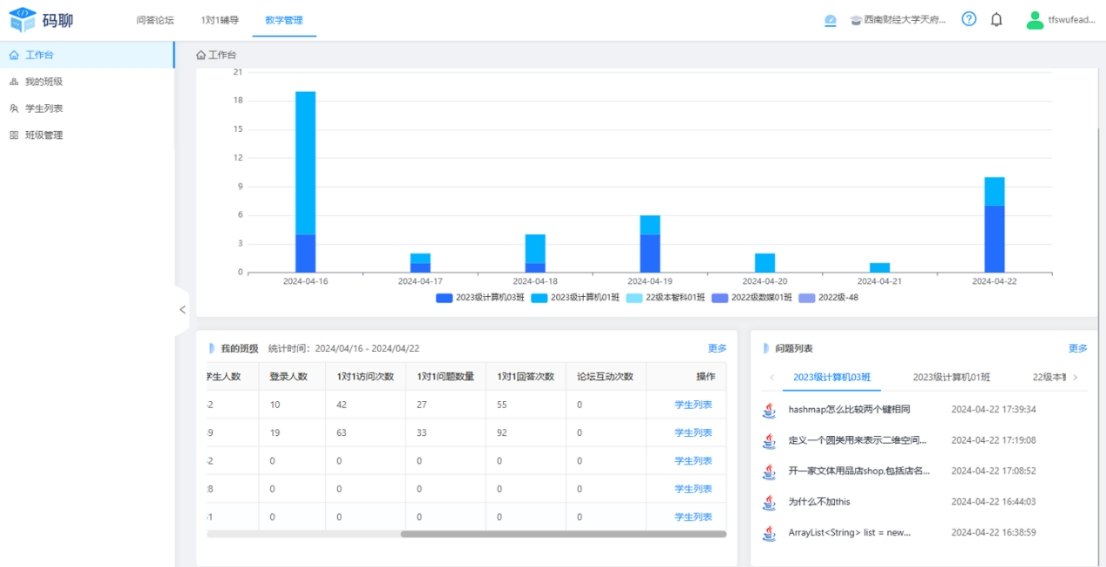Open the notification bell
This screenshot has height=567, width=1106.
point(996,20)
